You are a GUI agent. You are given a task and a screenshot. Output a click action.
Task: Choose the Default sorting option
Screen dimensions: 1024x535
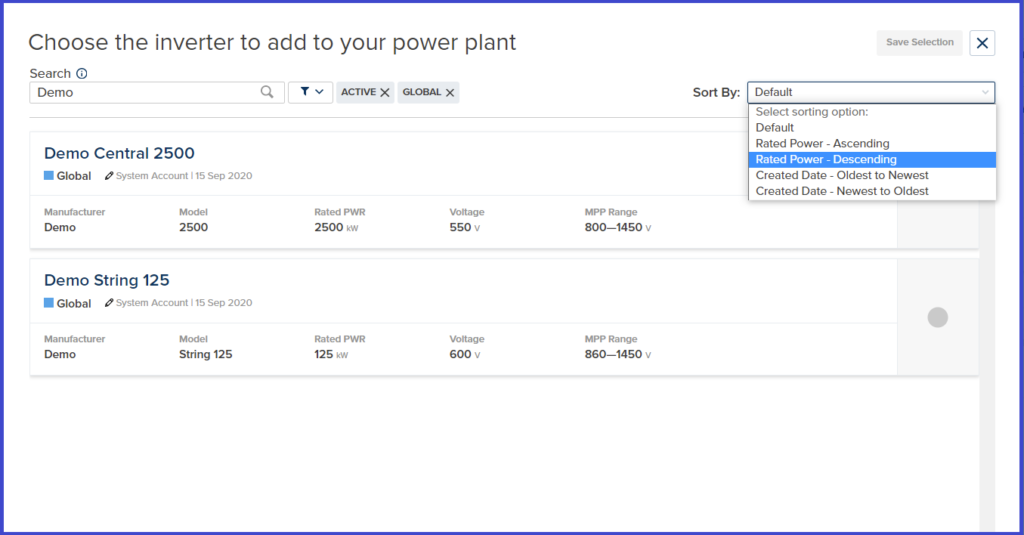pos(872,128)
